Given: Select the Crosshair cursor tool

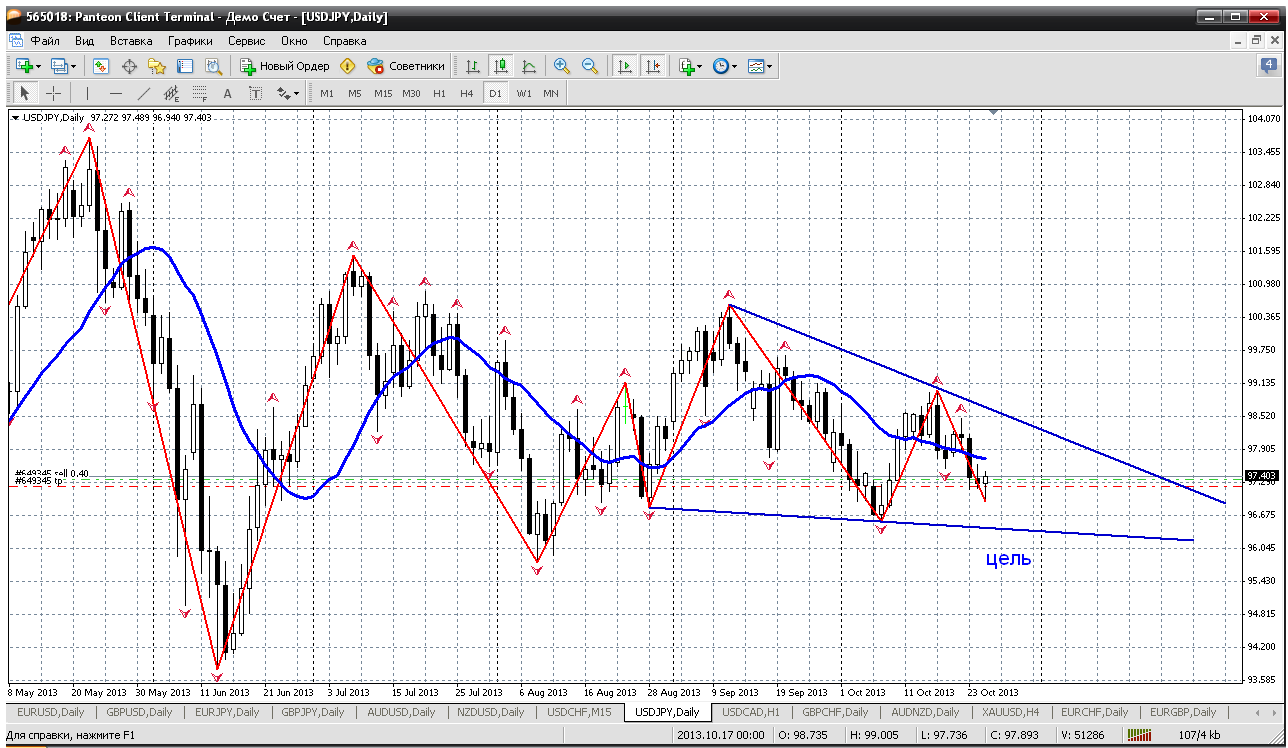Looking at the screenshot, I should click(x=54, y=93).
